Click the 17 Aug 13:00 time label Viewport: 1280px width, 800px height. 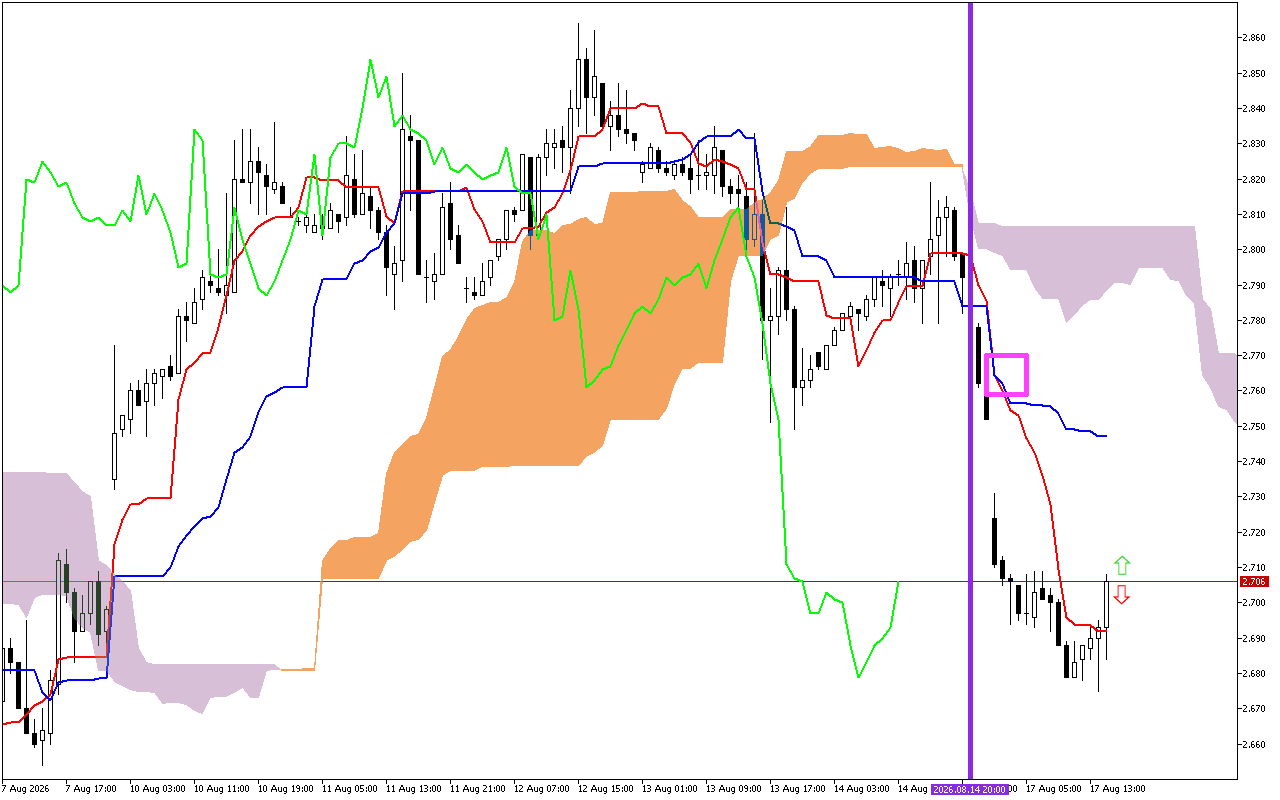coord(1118,789)
